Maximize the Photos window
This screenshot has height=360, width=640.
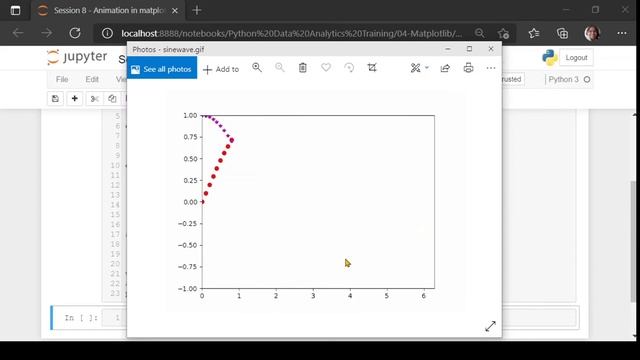[x=469, y=49]
